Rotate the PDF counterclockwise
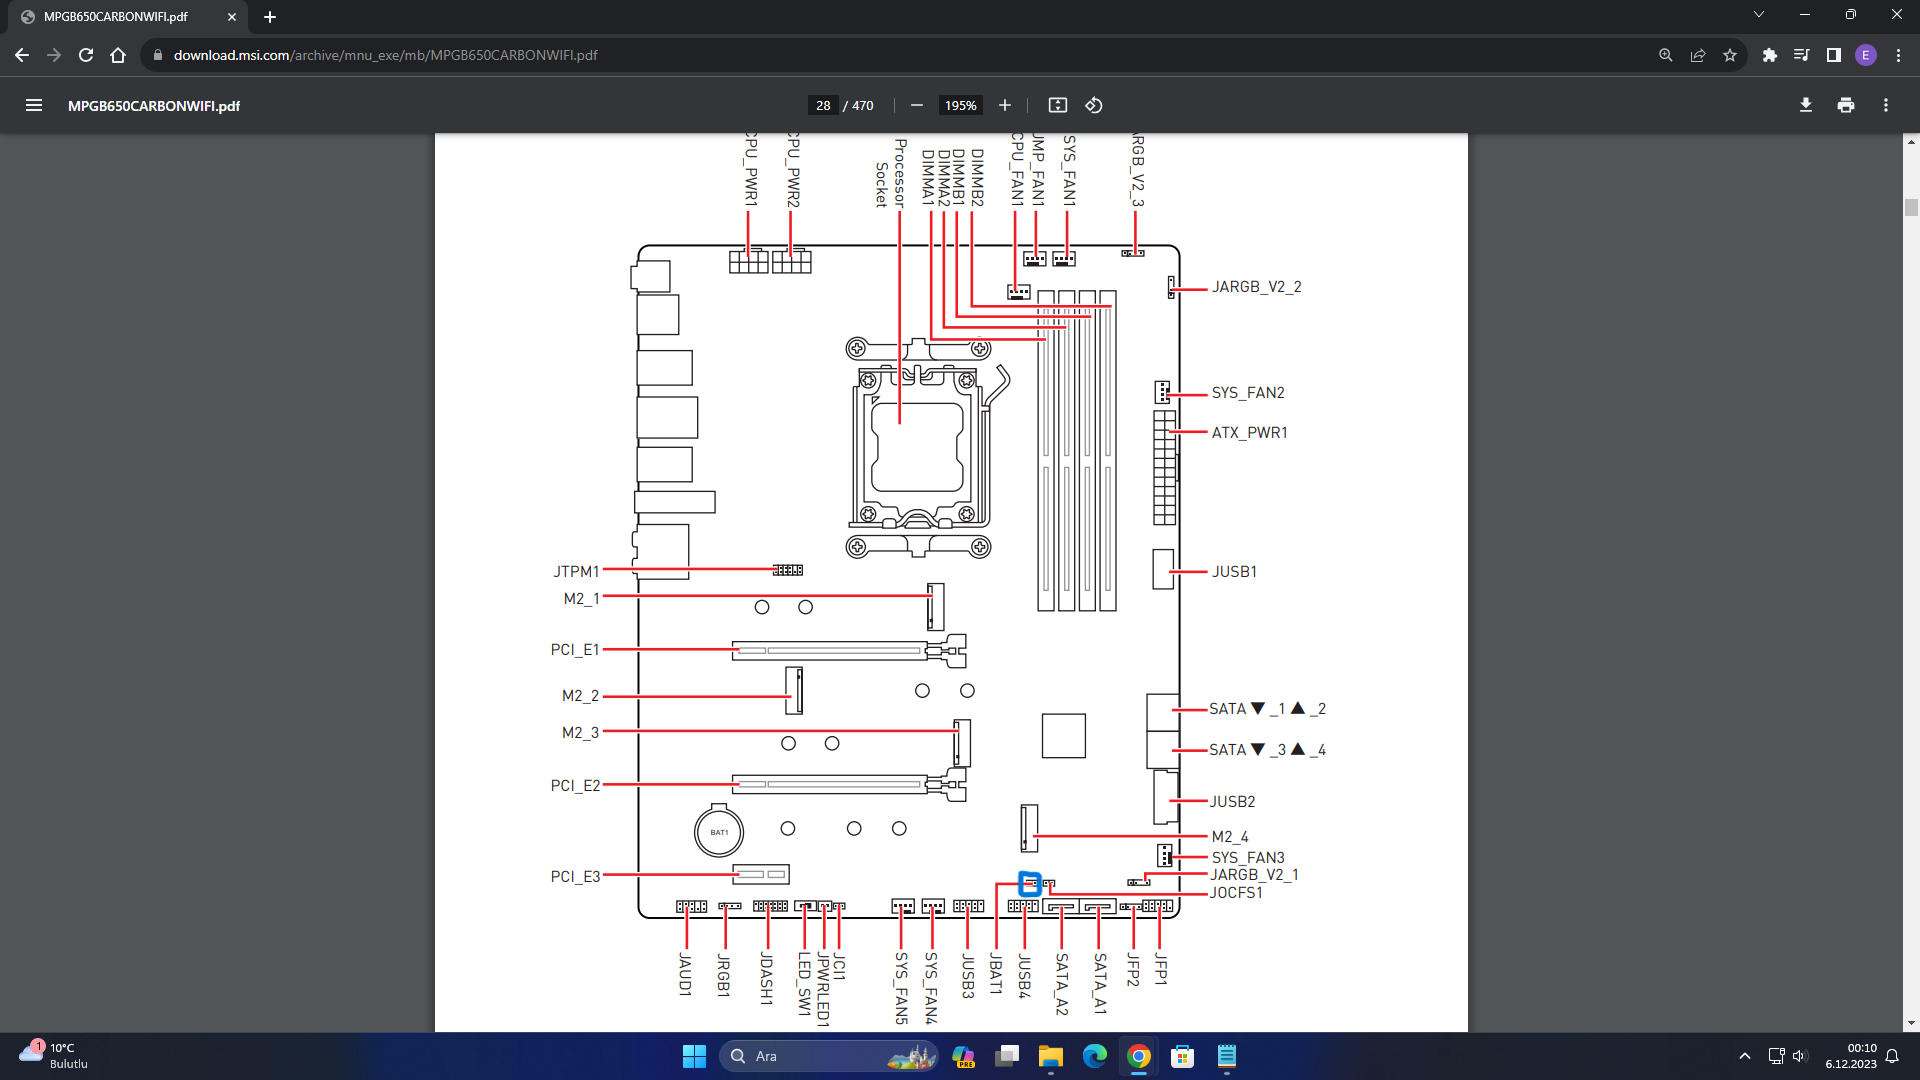 [1094, 105]
